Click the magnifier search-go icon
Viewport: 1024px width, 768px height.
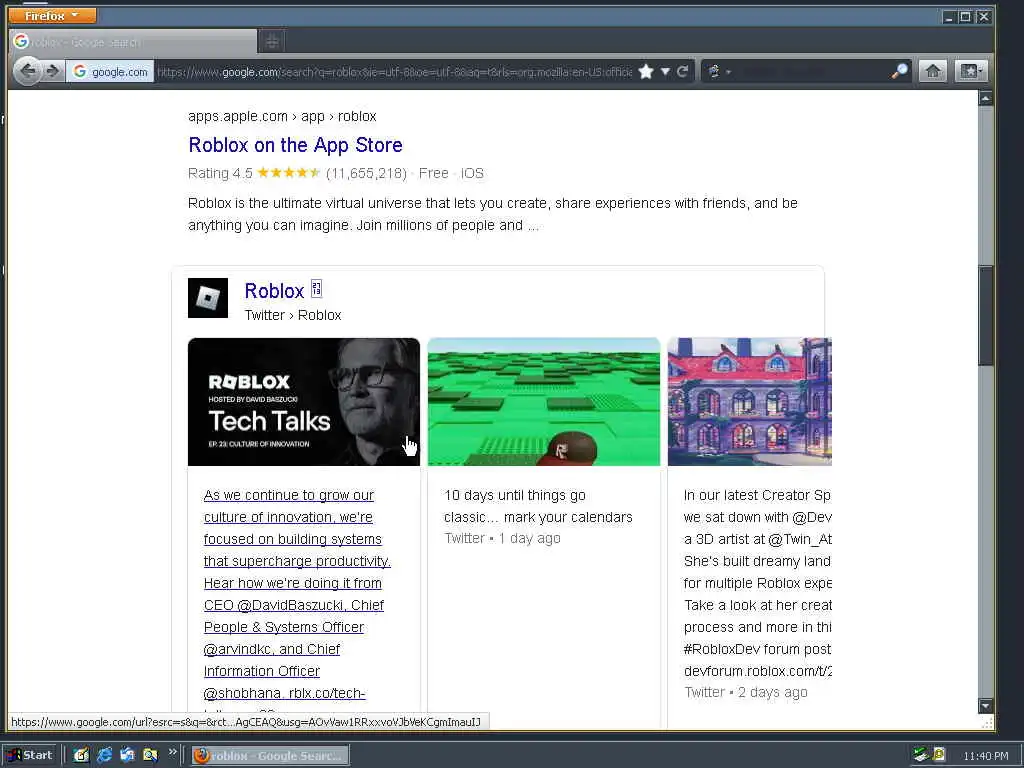click(x=899, y=71)
